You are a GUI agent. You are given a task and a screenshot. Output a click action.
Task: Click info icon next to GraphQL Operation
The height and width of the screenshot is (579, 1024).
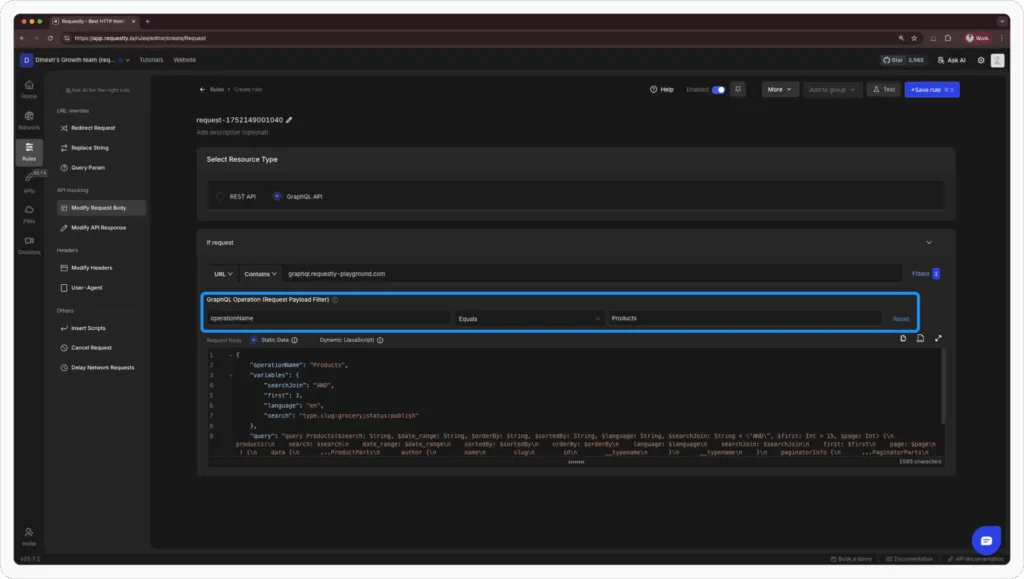(335, 300)
